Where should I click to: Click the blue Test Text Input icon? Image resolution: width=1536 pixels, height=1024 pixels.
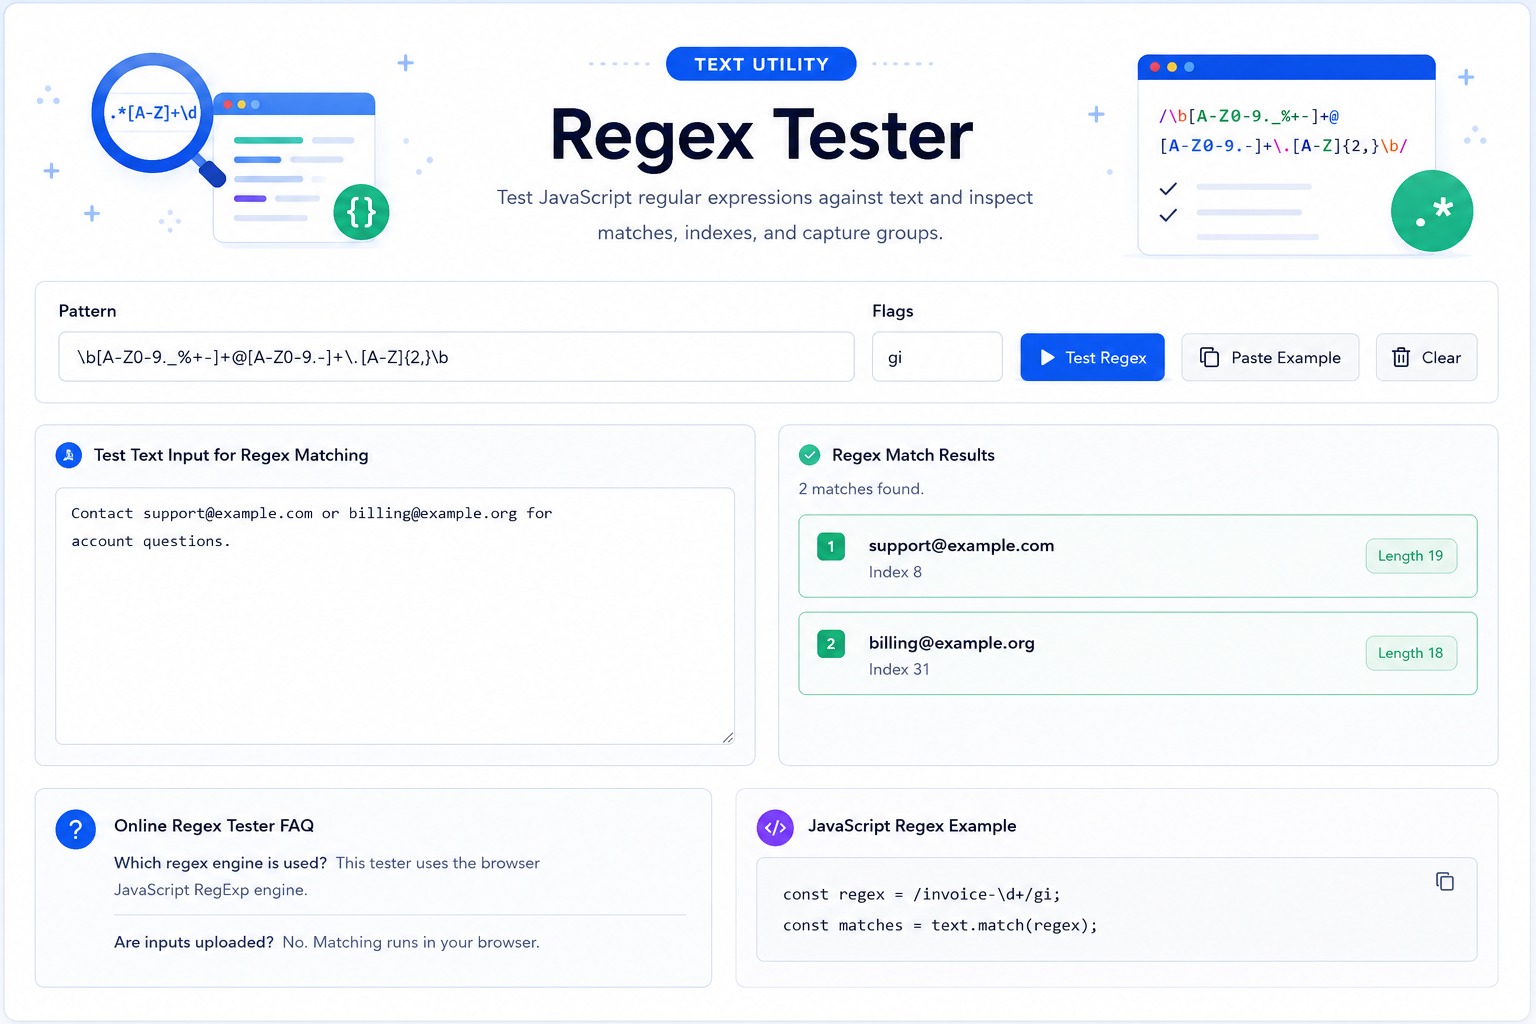68,455
